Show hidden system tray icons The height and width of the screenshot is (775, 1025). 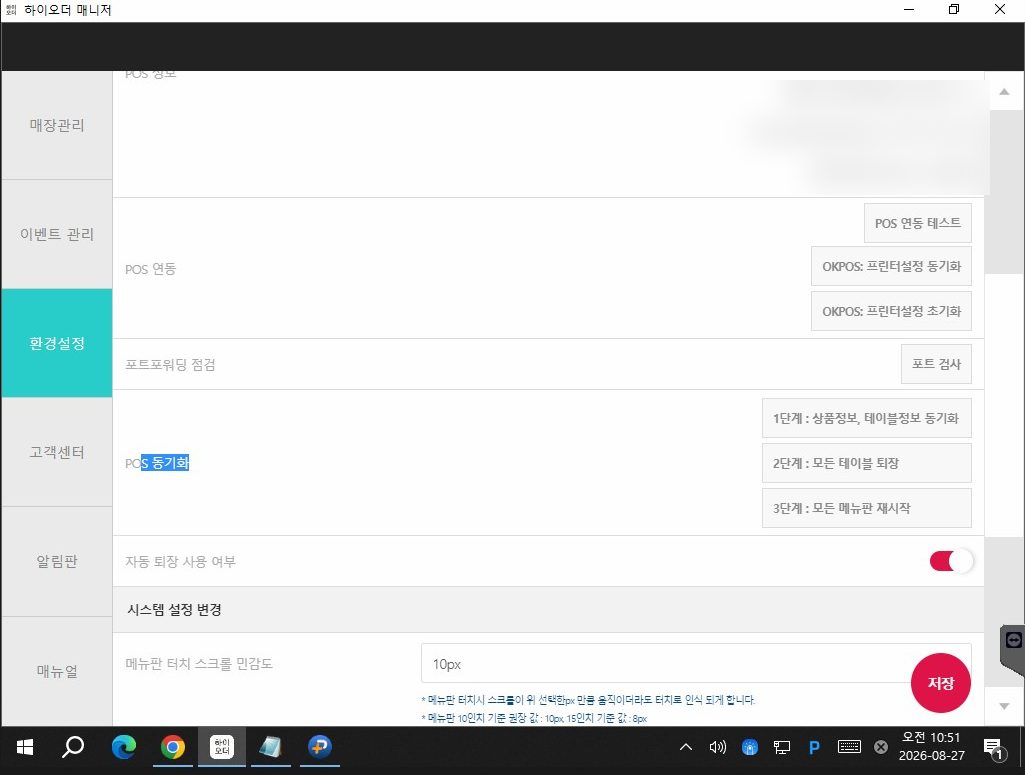coord(686,747)
